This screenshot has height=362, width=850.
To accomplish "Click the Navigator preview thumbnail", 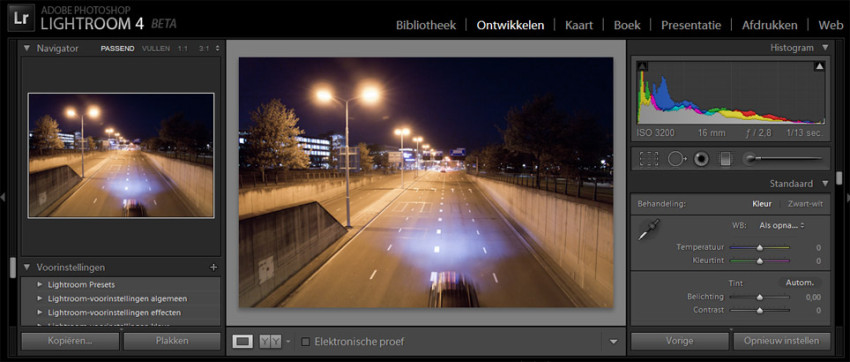I will (121, 155).
